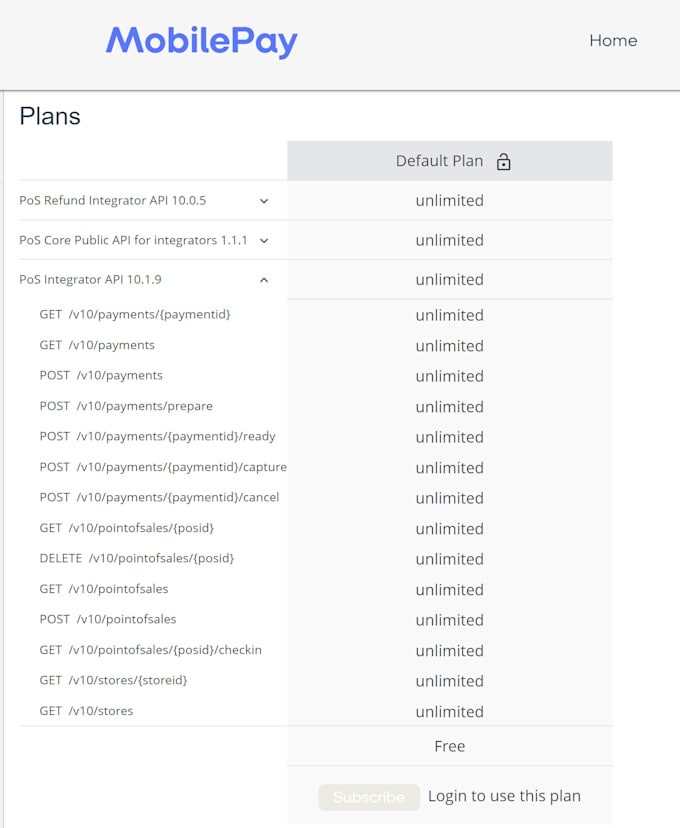The image size is (680, 828).
Task: Click GET /v10/payments/{paymentid} endpoint
Action: [x=135, y=315]
